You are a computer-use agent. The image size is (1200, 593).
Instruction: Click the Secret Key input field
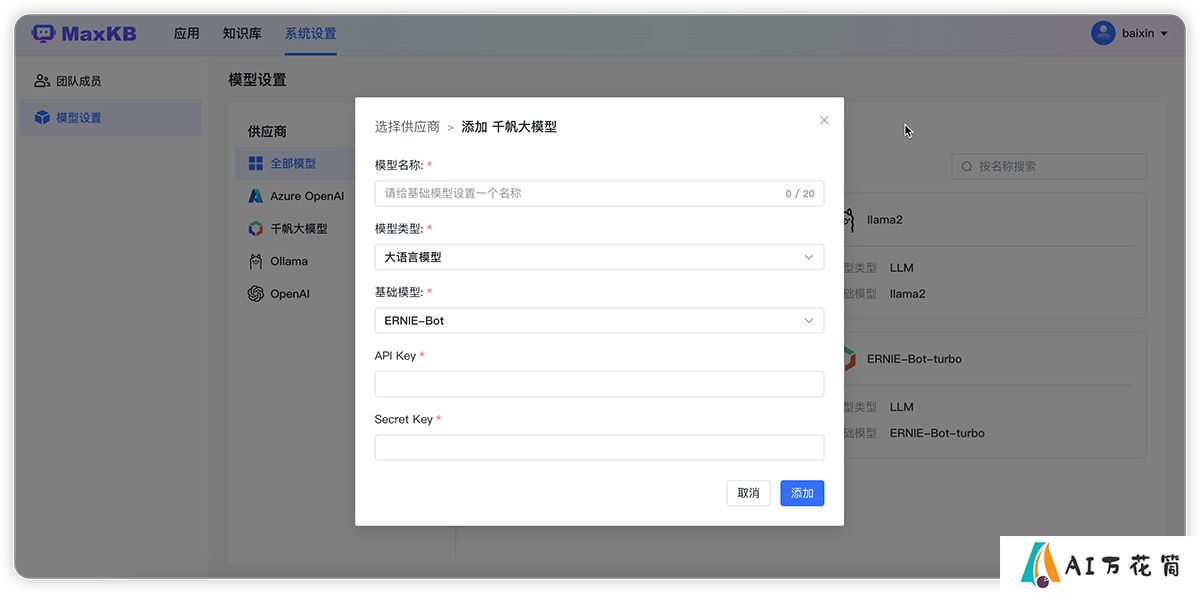click(599, 447)
